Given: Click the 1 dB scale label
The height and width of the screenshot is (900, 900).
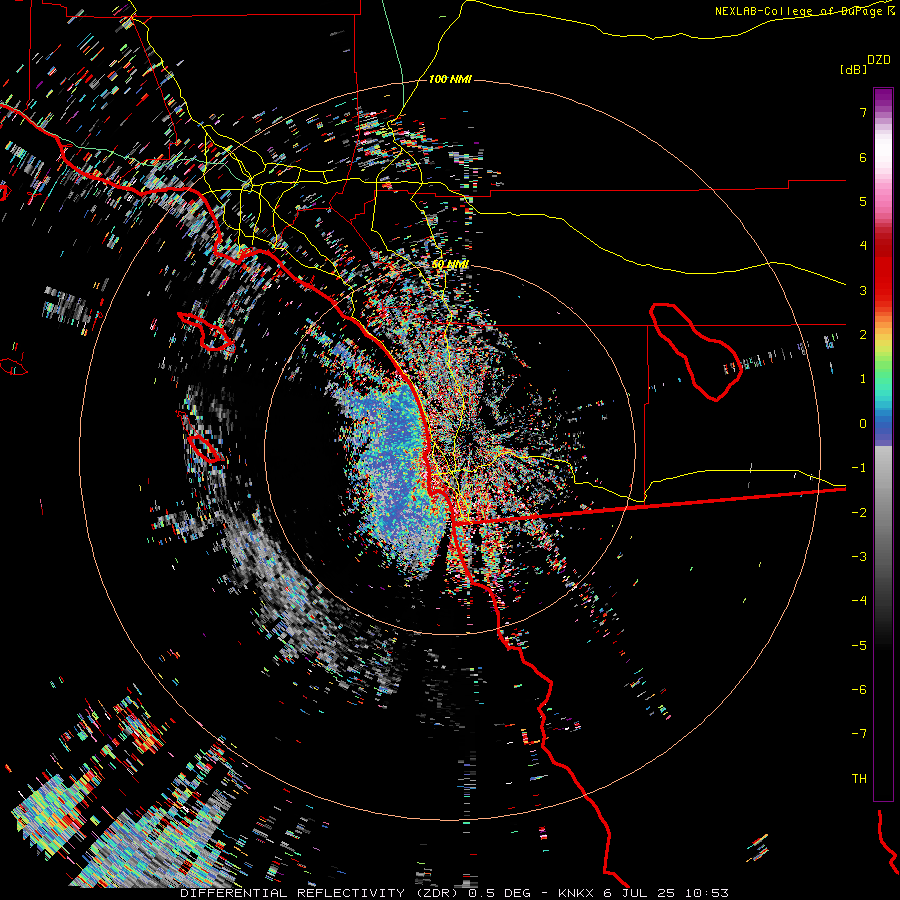Looking at the screenshot, I should point(863,379).
